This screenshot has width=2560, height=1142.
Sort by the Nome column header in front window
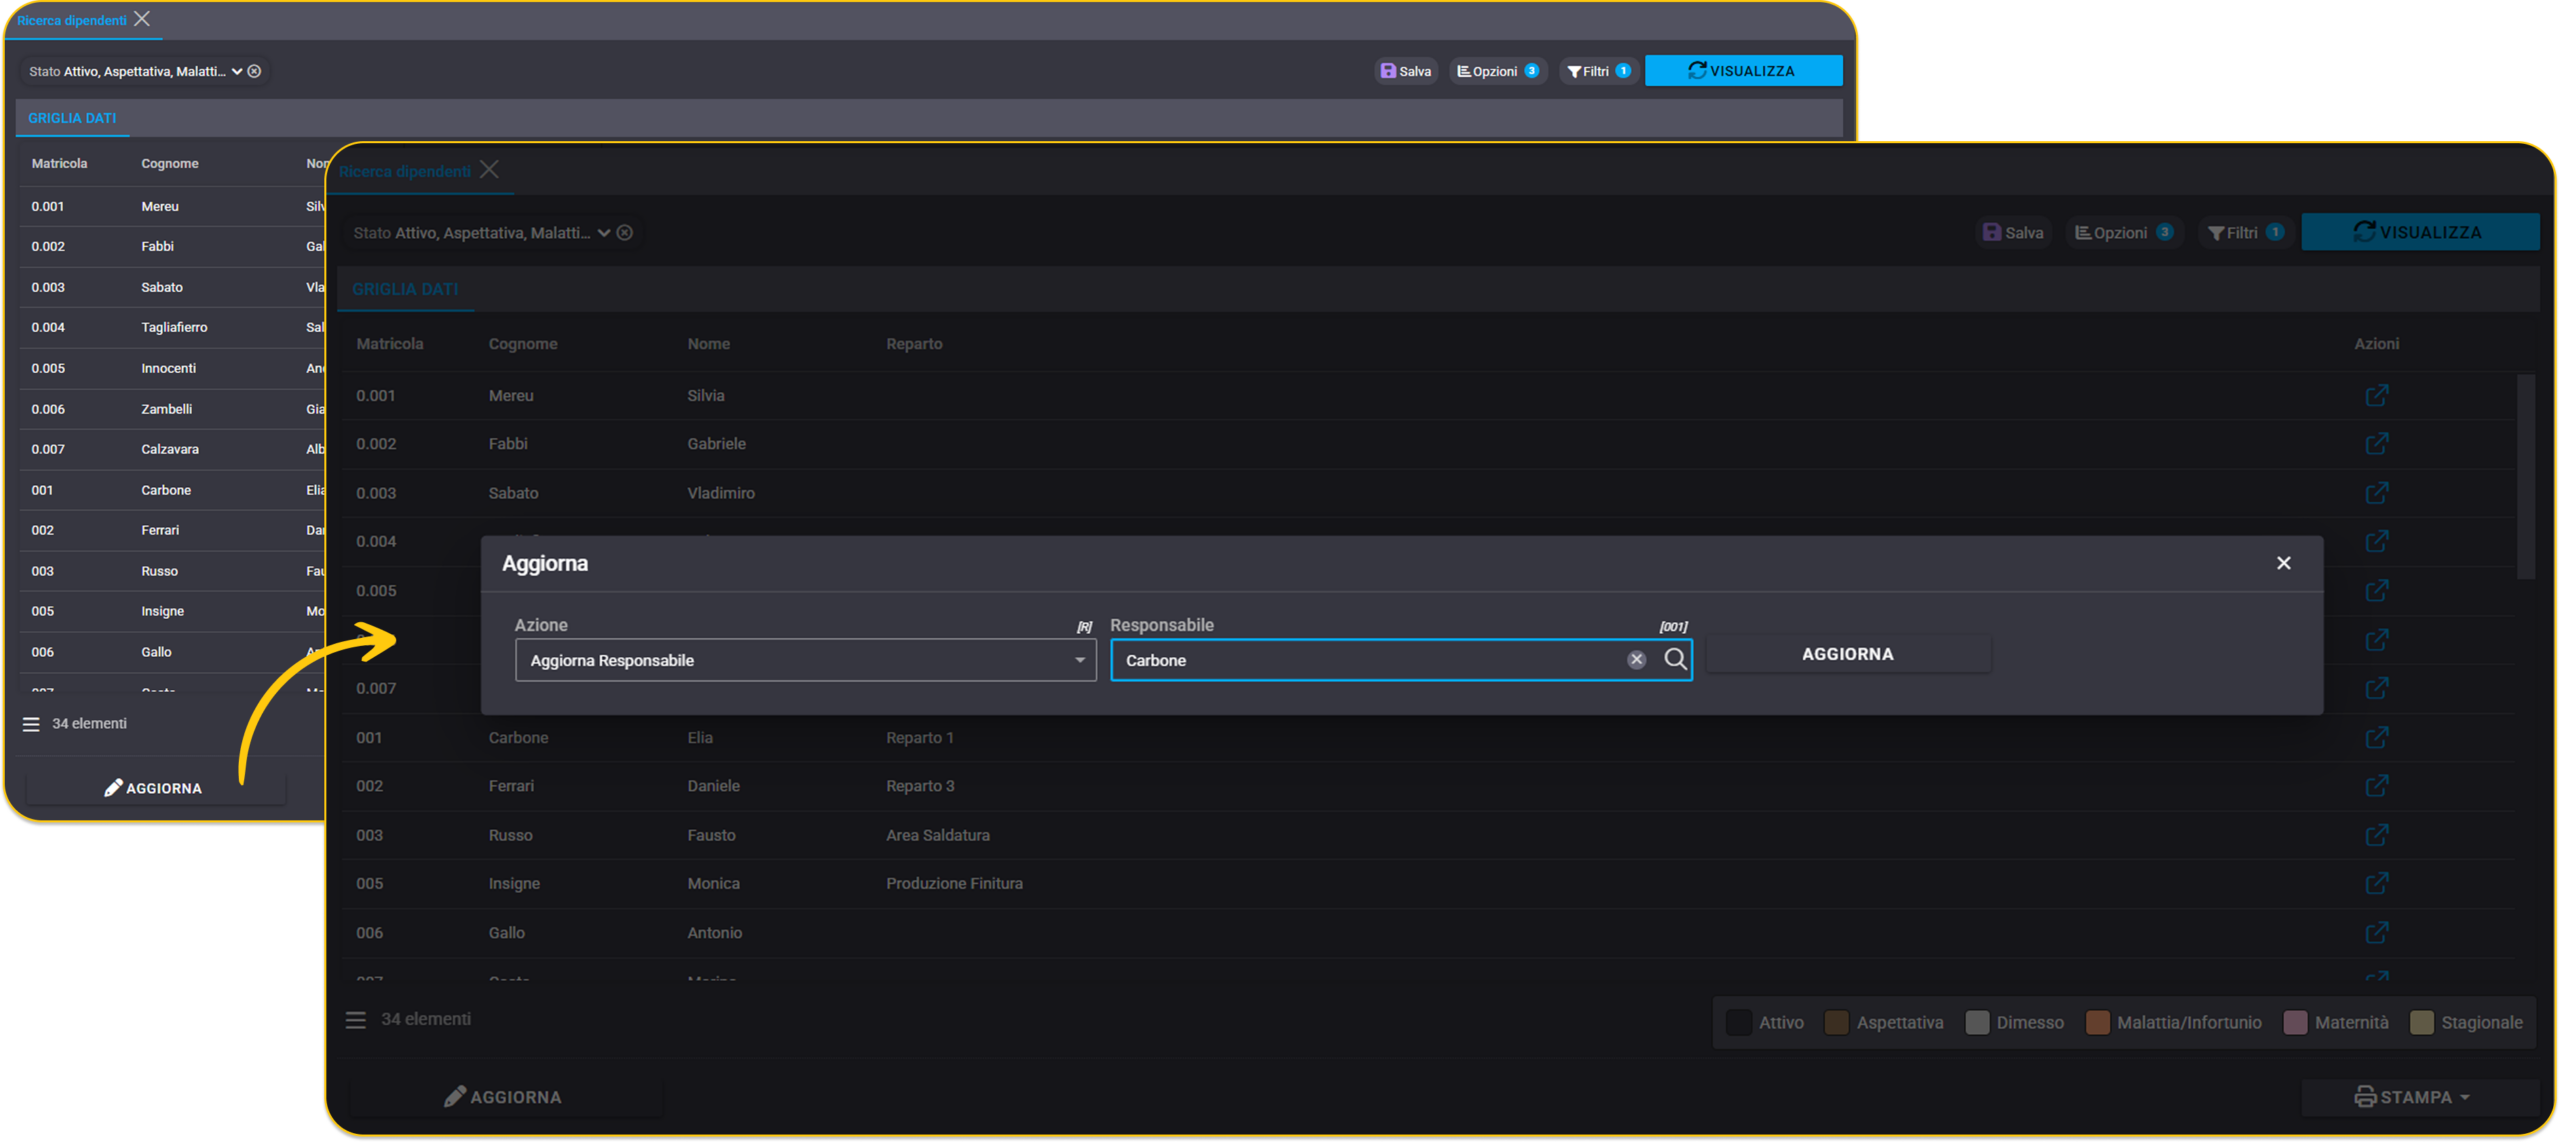coord(708,344)
